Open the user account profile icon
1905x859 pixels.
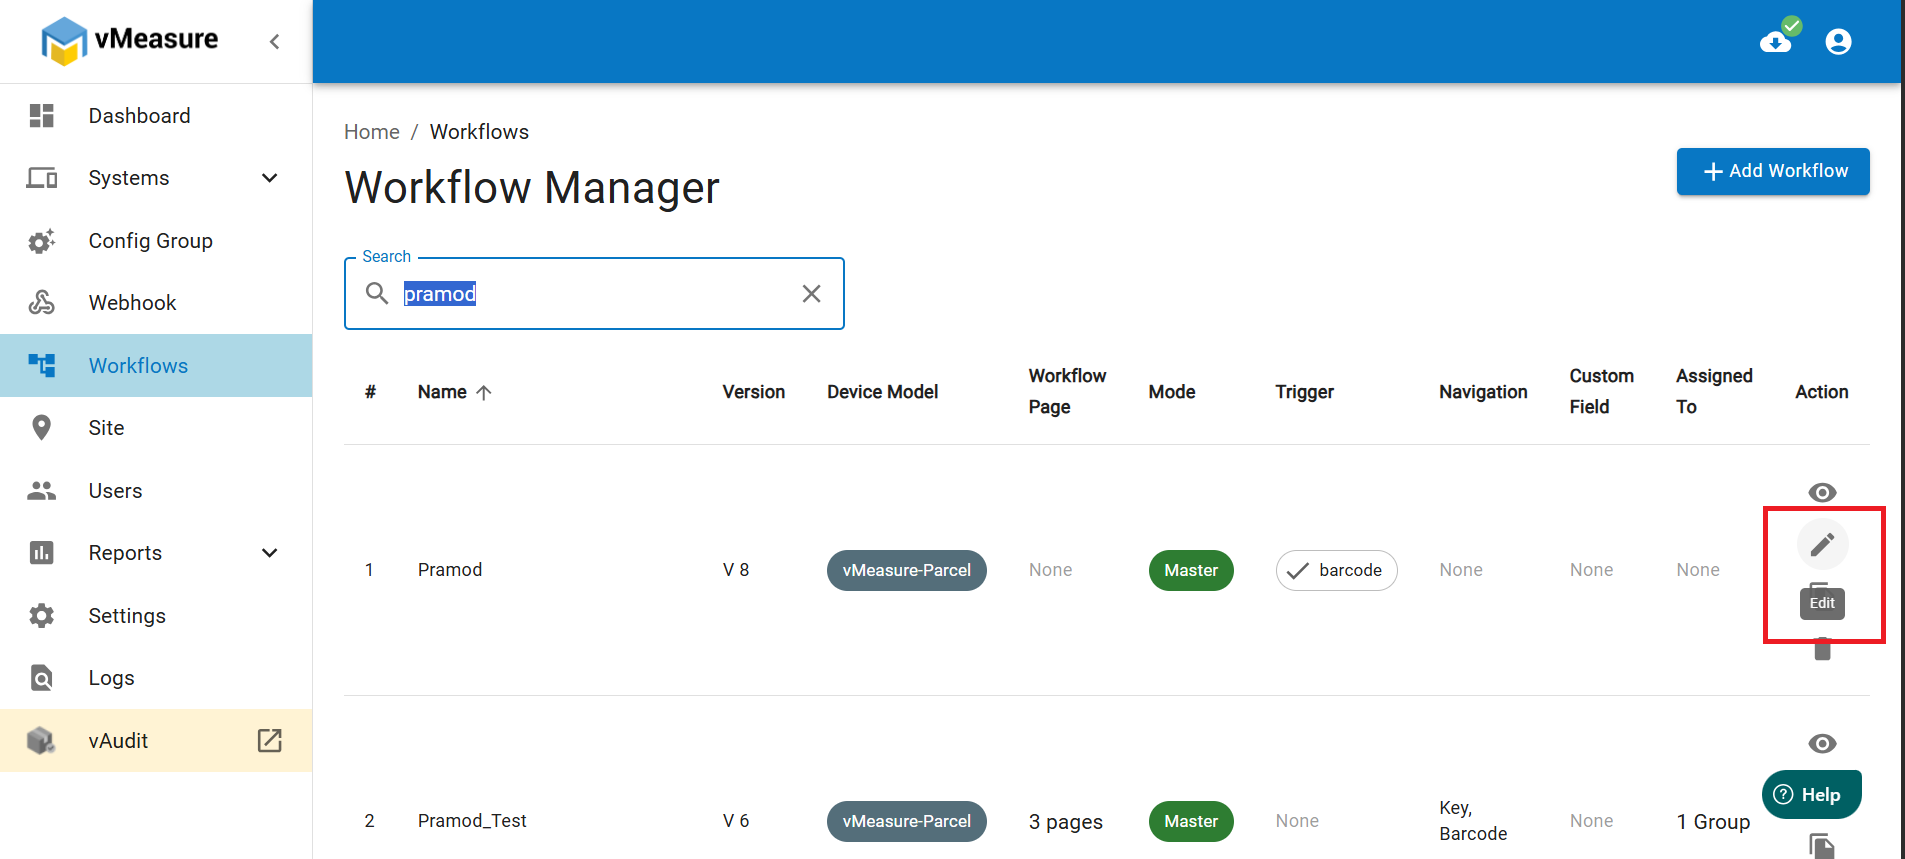tap(1838, 42)
